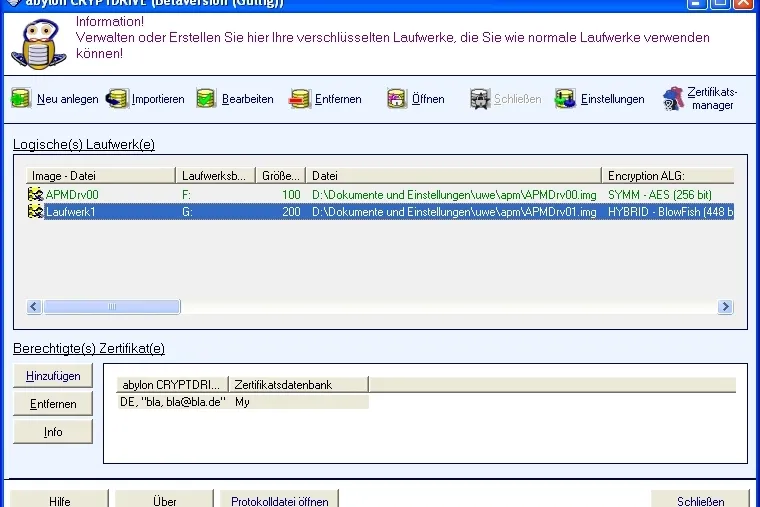Select the certificate DE, "bla, bla@bla.de"
The height and width of the screenshot is (507, 760).
pyautogui.click(x=173, y=402)
